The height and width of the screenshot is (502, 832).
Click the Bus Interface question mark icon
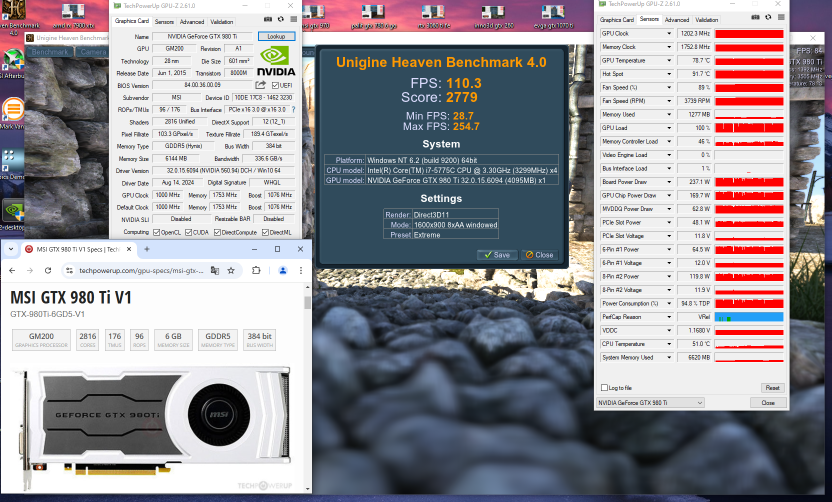pyautogui.click(x=292, y=109)
